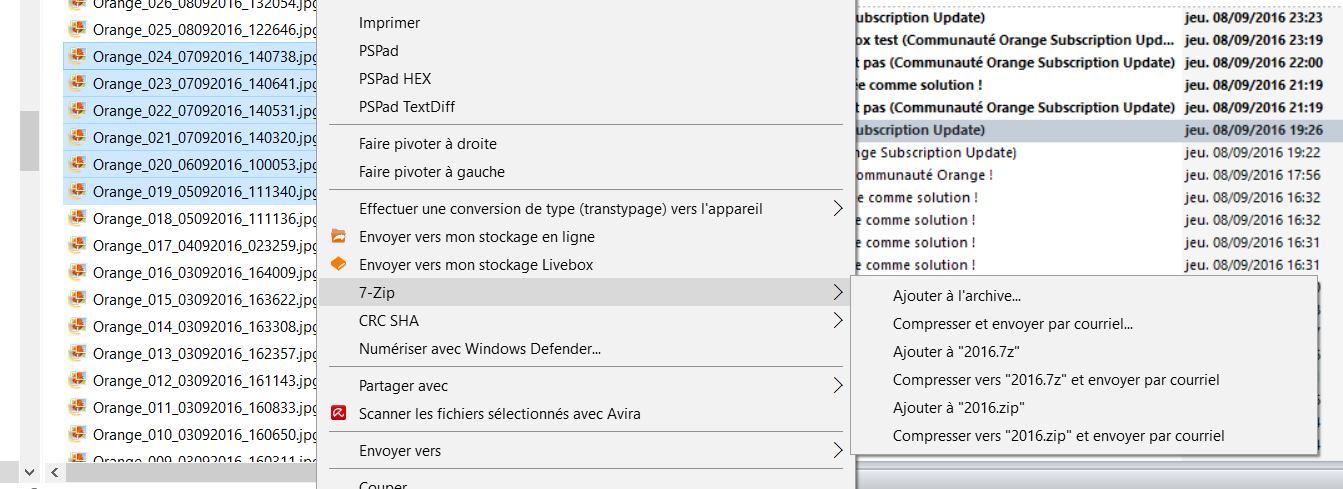Click the Orange_017 file icon
Screen dimensions: 1343x489
(x=76, y=245)
